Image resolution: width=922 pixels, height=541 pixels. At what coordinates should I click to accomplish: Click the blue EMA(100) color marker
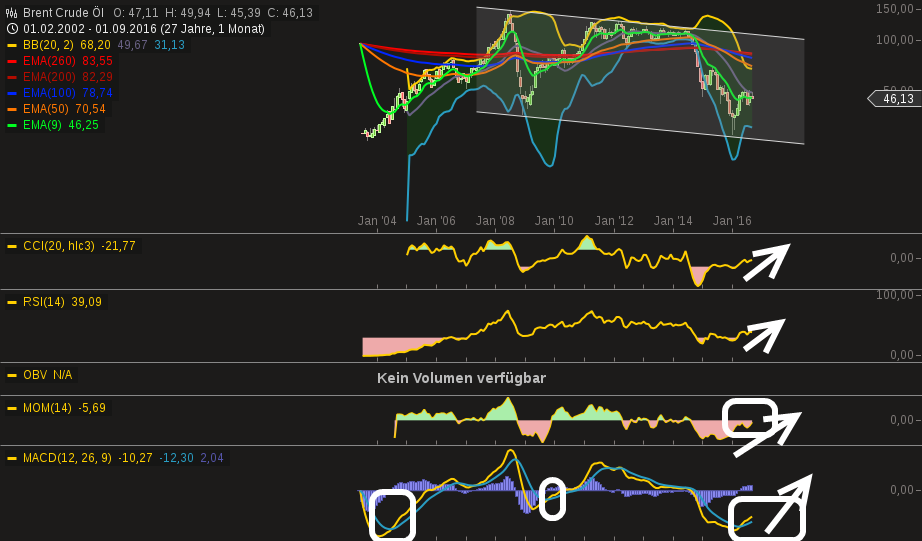12,93
